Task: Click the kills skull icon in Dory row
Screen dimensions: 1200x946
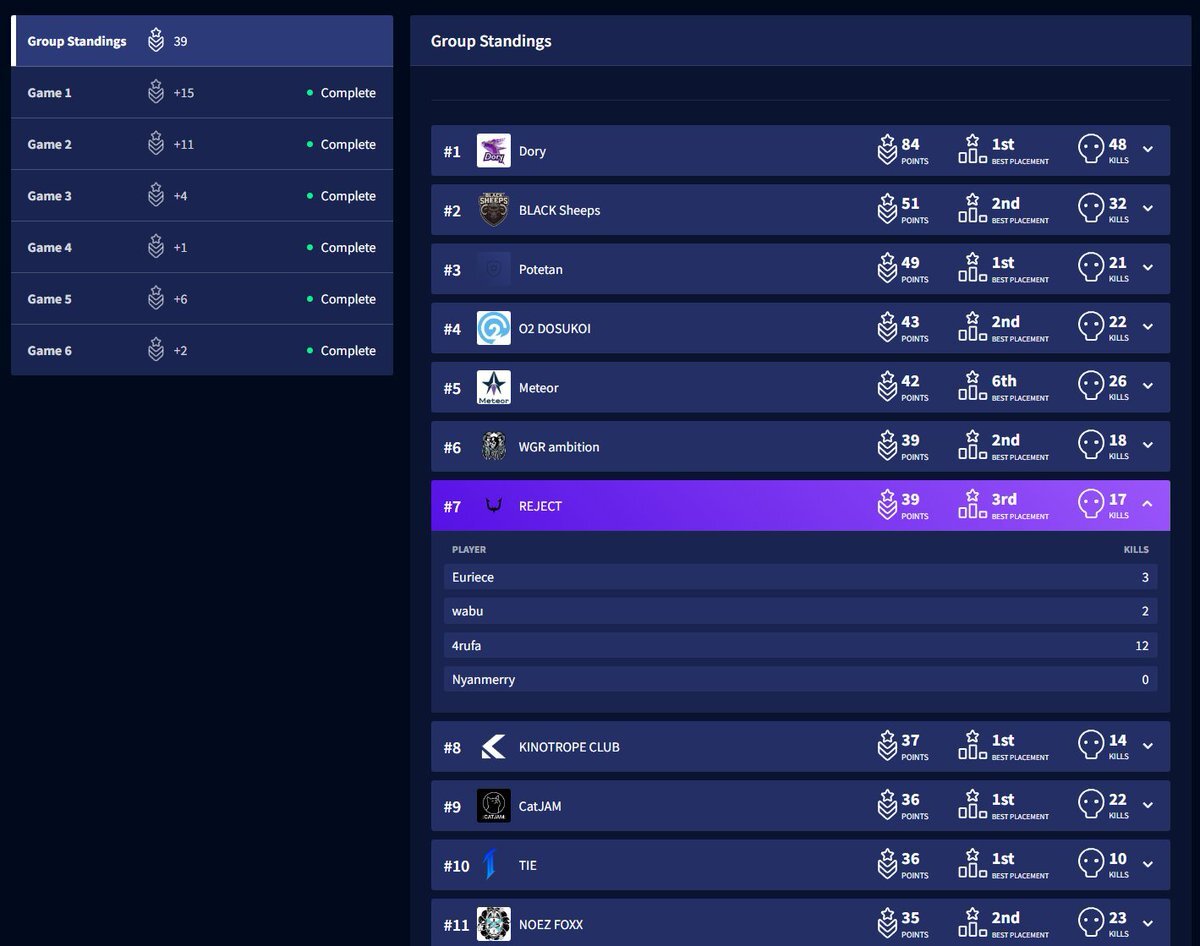Action: [1091, 150]
